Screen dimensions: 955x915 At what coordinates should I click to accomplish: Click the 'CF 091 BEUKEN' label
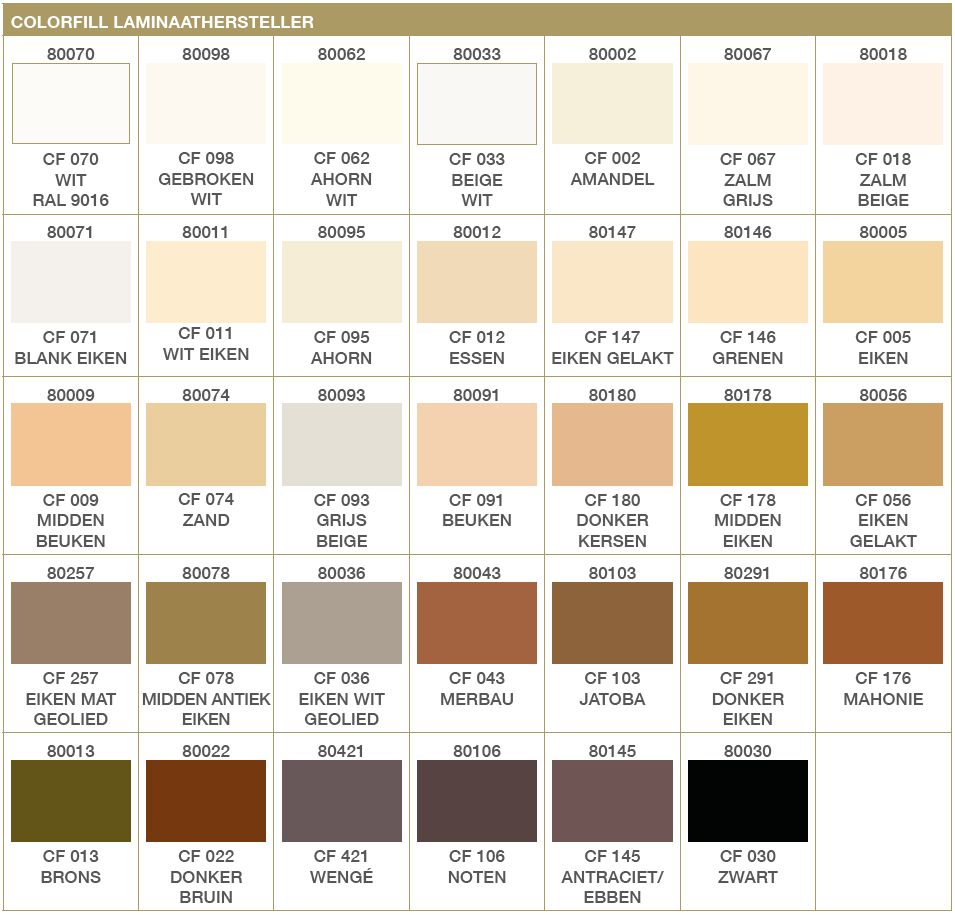point(477,510)
